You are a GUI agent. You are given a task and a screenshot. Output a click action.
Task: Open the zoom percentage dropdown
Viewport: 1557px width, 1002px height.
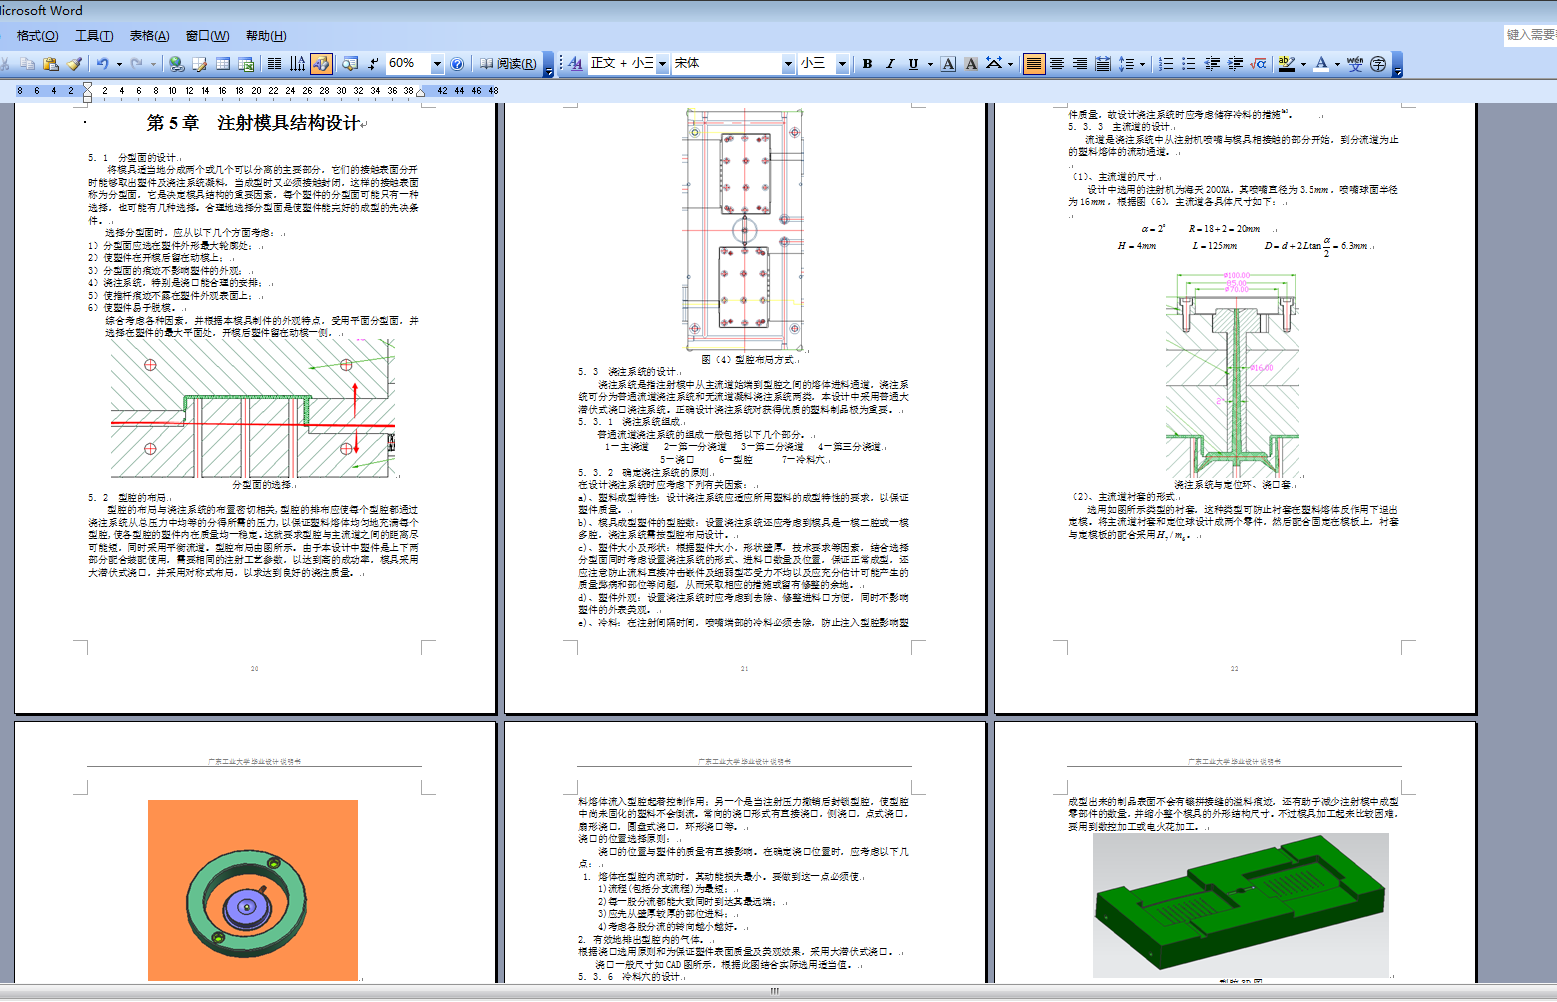(x=437, y=64)
